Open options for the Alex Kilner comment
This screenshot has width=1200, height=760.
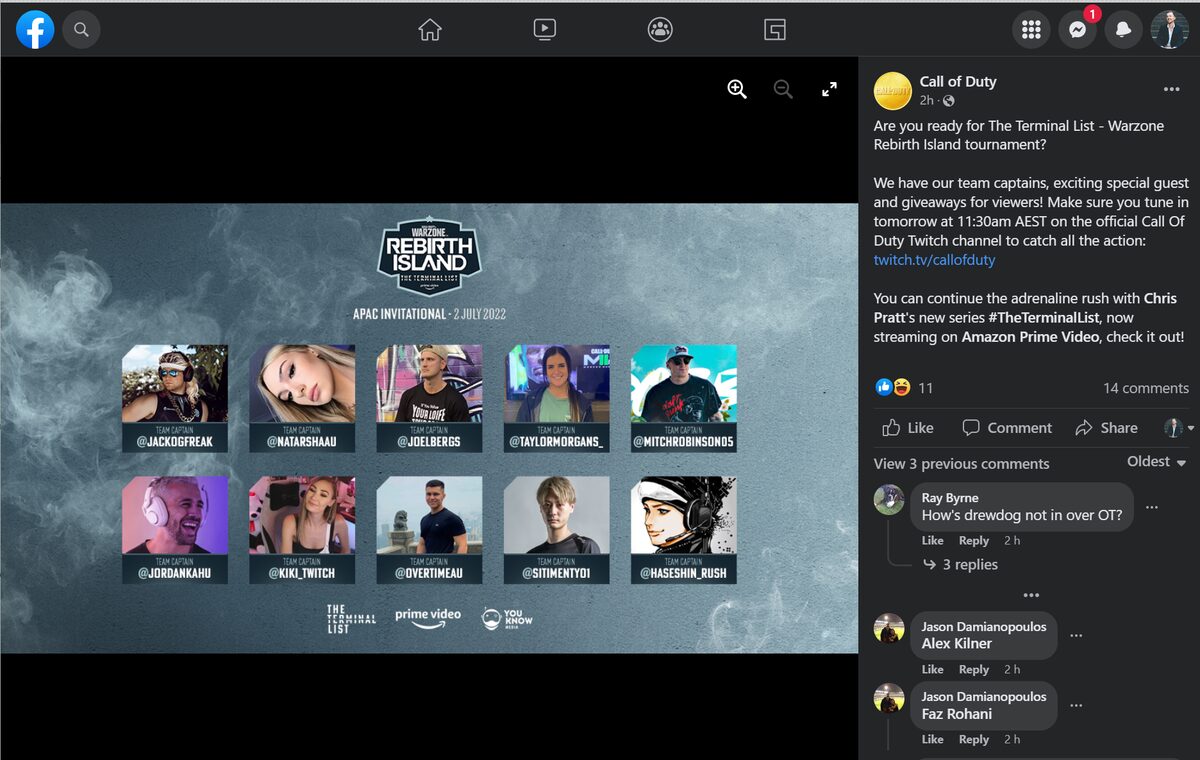[1076, 635]
